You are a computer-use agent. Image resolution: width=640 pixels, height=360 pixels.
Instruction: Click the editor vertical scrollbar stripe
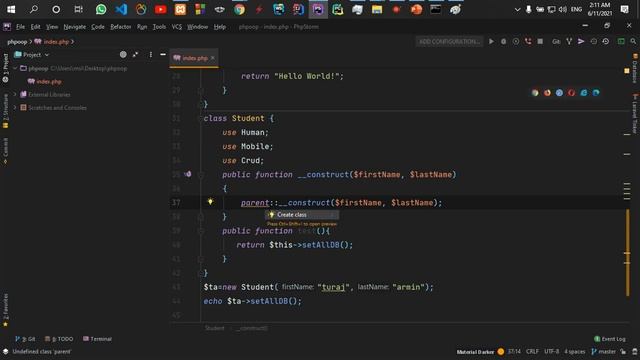click(x=627, y=253)
